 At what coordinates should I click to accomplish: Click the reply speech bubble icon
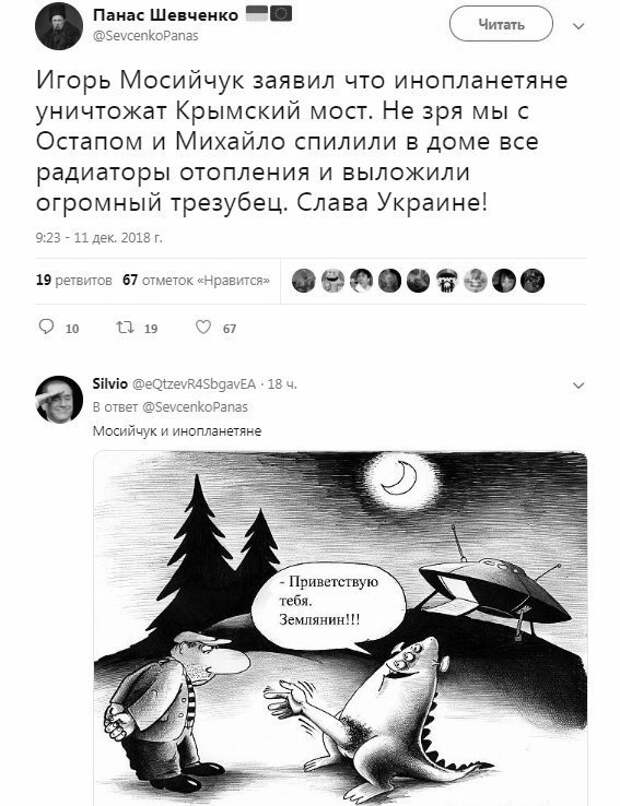tap(46, 327)
